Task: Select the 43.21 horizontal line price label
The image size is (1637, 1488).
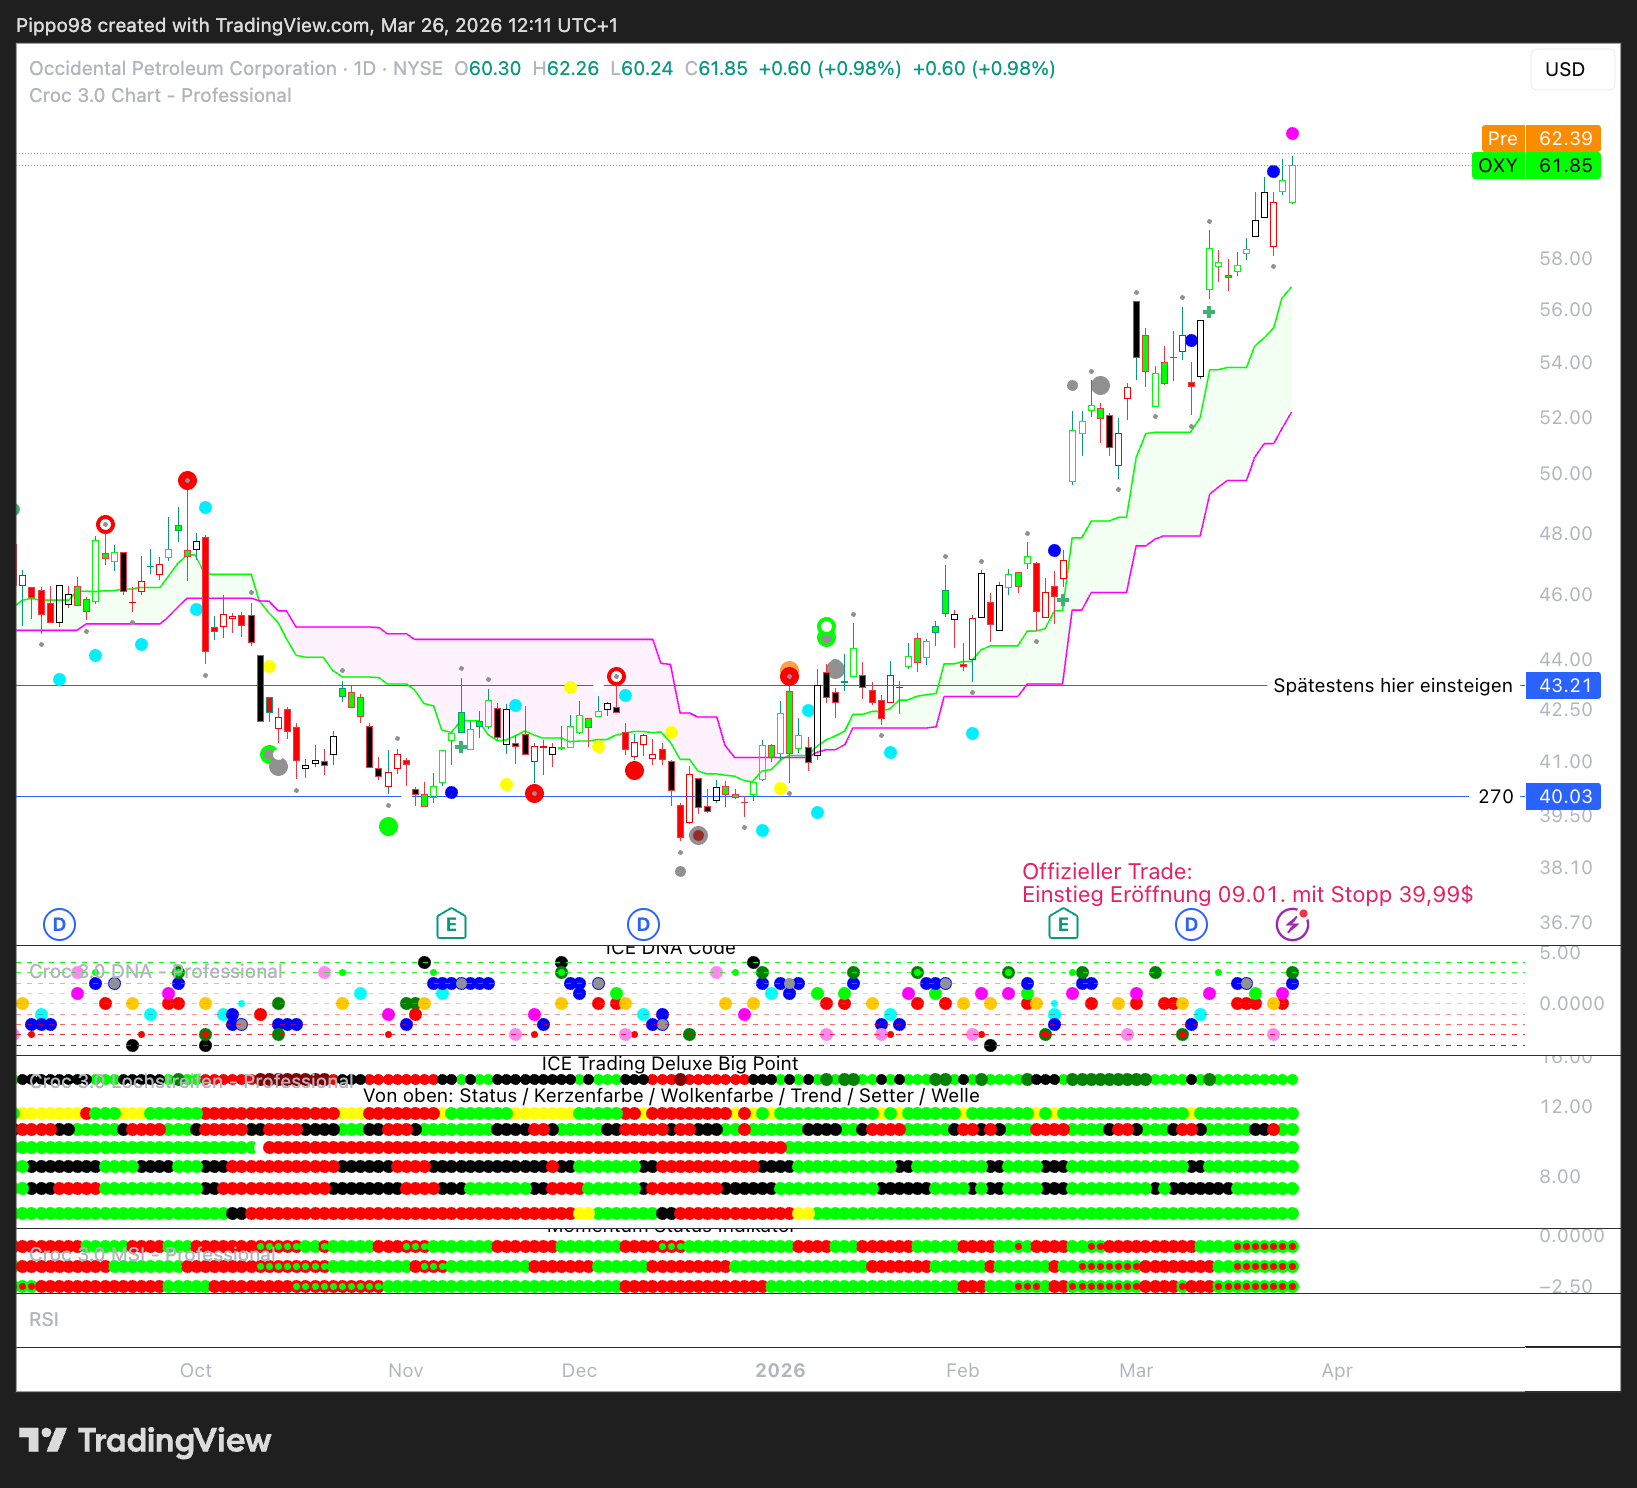Action: [1564, 686]
